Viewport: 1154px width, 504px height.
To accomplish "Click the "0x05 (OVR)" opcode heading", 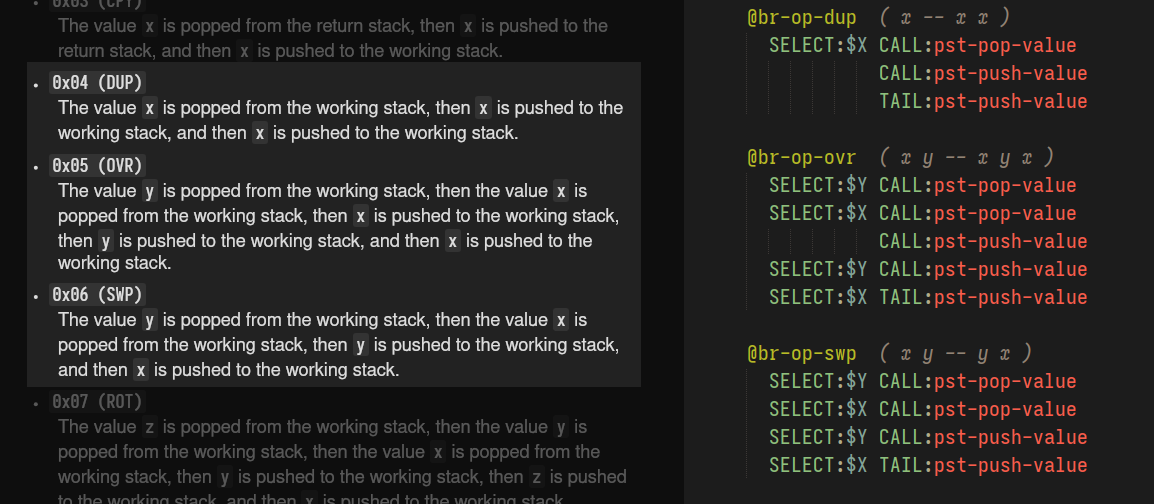I will (x=97, y=165).
